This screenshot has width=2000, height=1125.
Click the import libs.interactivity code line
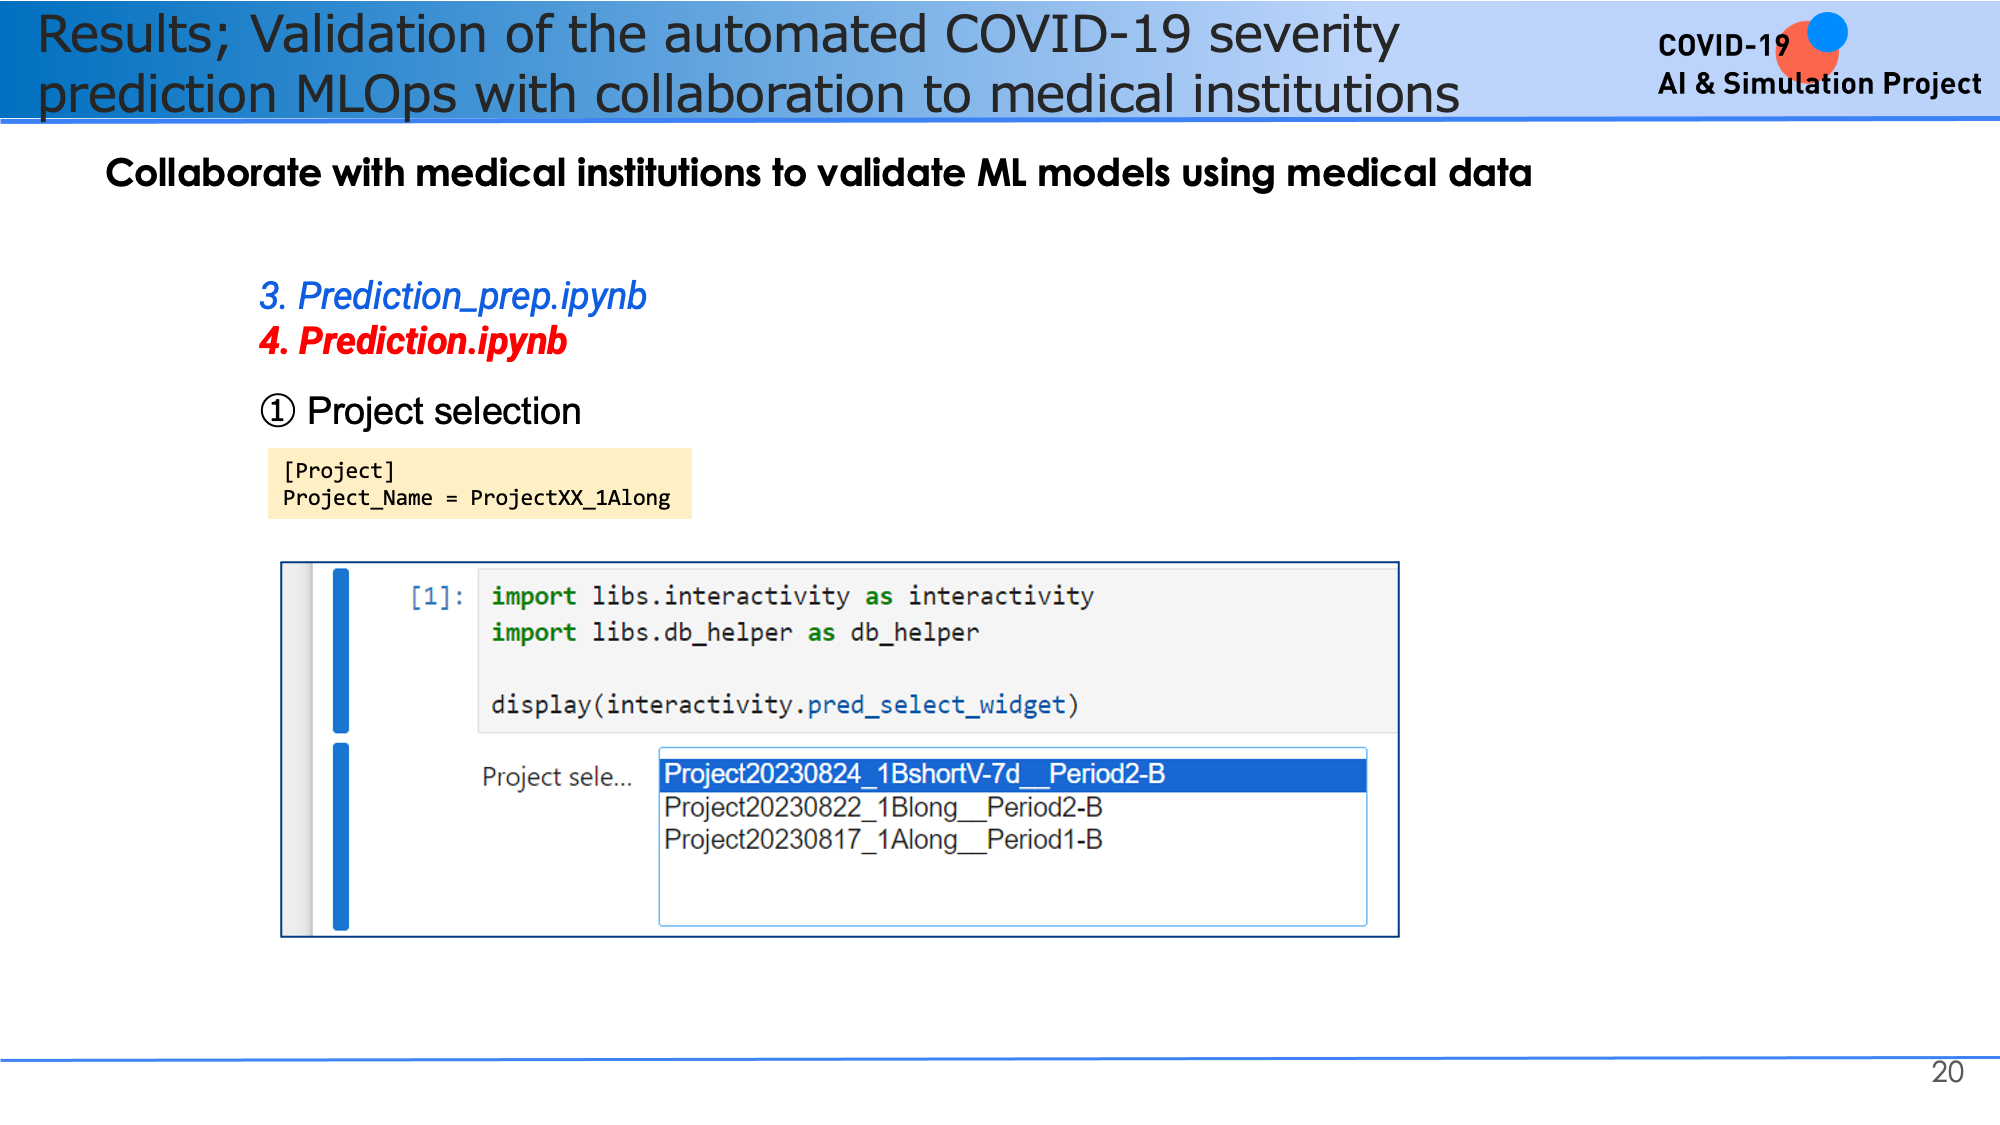click(792, 596)
